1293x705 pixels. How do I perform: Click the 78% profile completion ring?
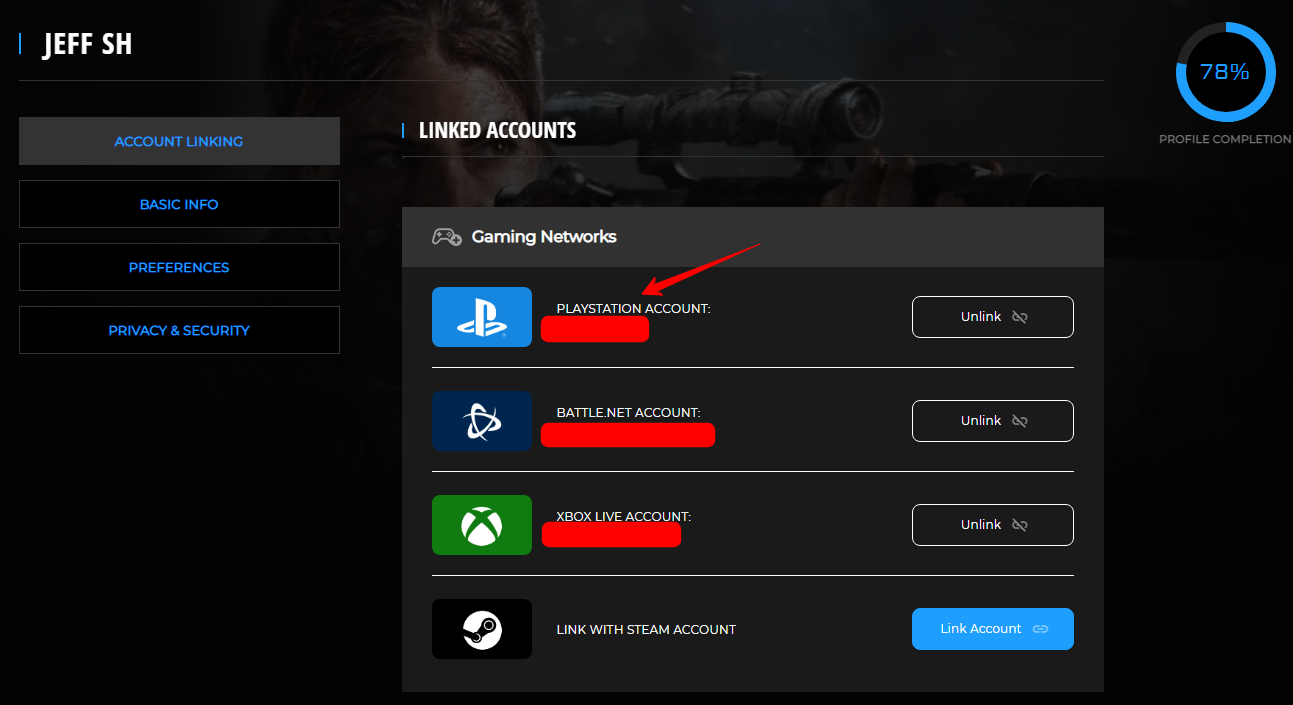click(1225, 72)
